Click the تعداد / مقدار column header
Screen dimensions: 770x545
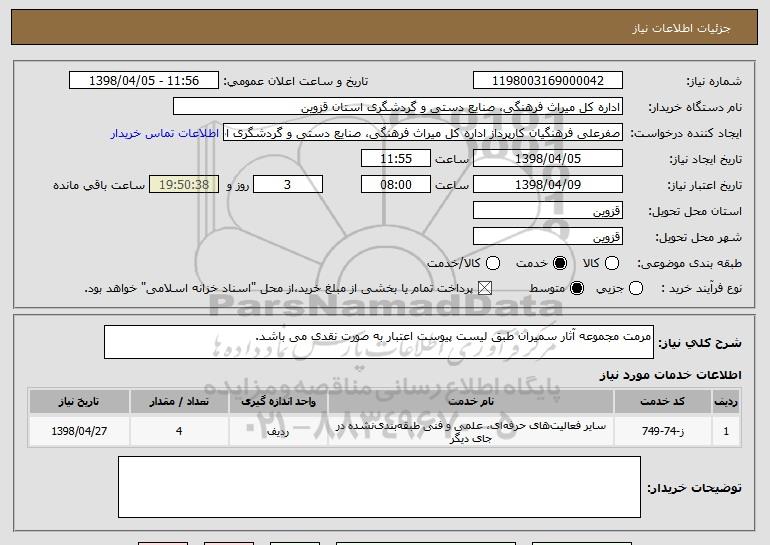179,401
